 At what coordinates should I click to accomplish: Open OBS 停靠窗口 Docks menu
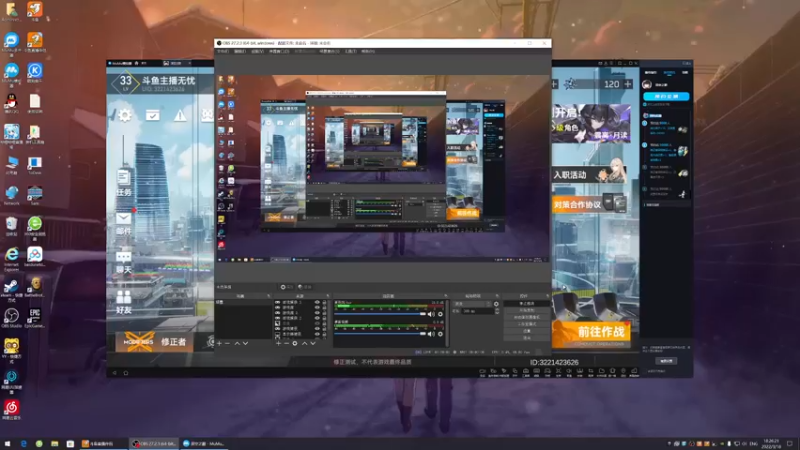279,52
